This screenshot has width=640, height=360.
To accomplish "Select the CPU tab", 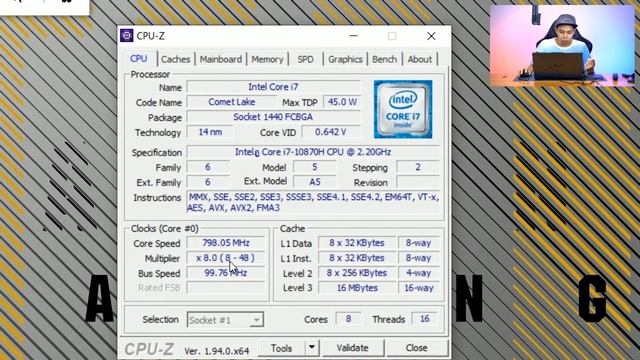I will (x=139, y=59).
